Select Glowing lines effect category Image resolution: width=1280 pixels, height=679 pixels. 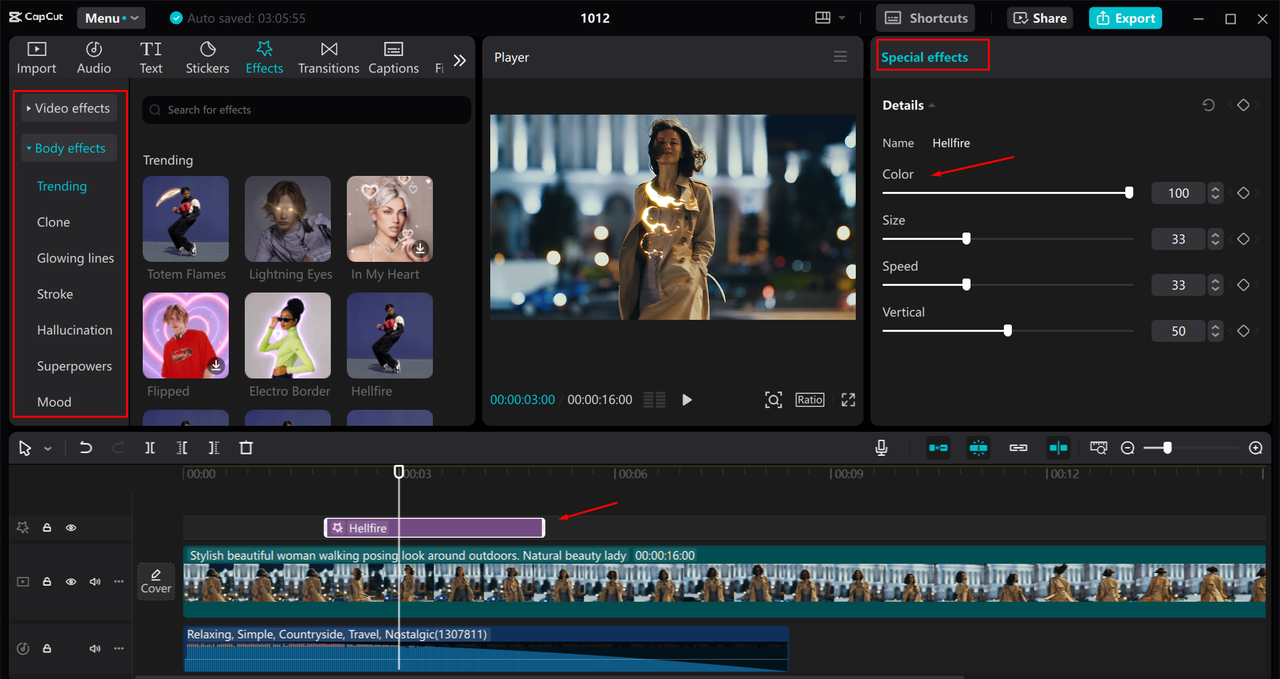tap(76, 258)
